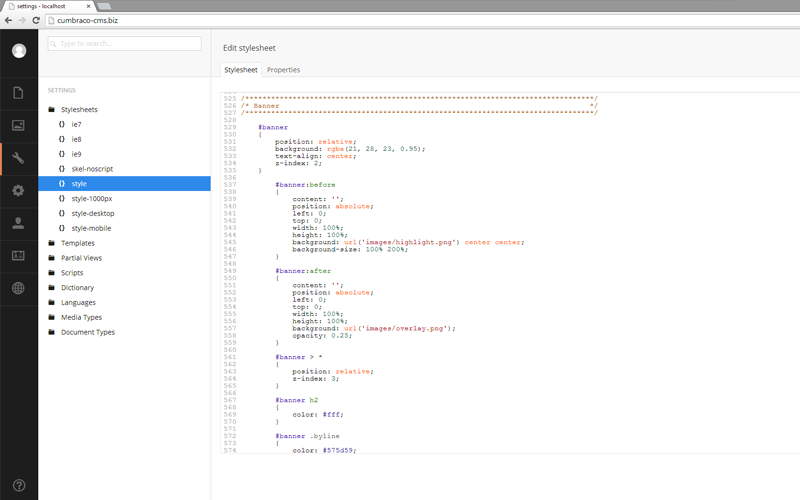Switch to the Properties tab
The height and width of the screenshot is (500, 800).
(283, 70)
